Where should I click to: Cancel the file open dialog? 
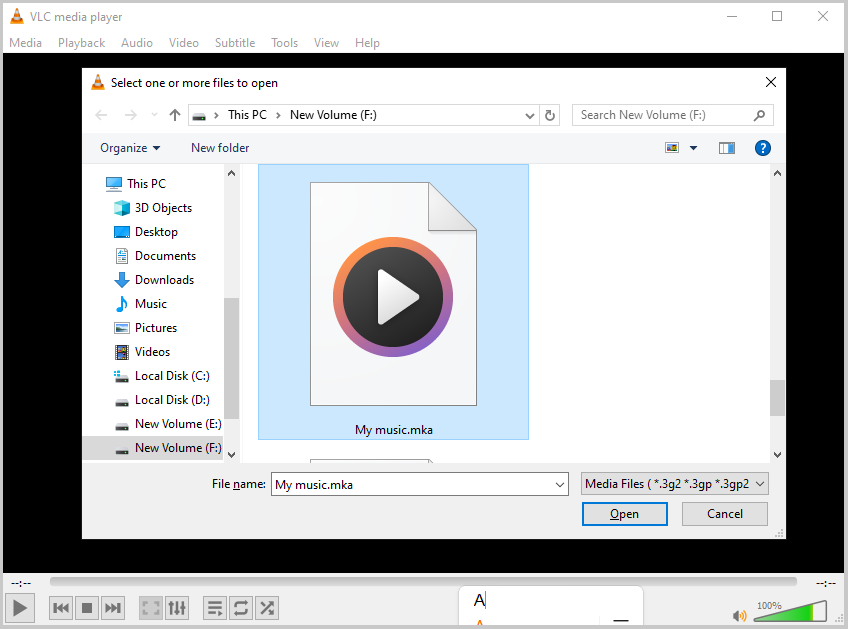(725, 514)
